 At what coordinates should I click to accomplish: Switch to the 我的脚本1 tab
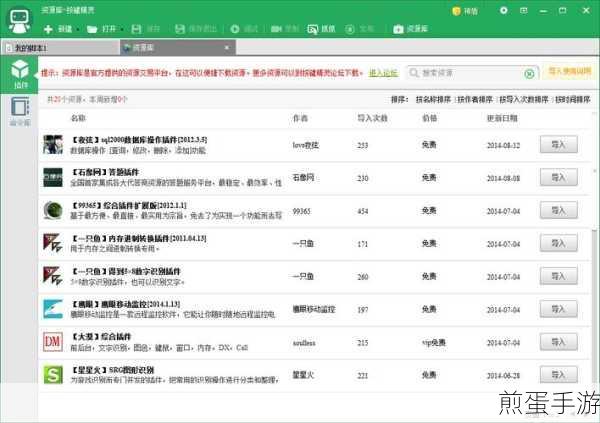60,48
